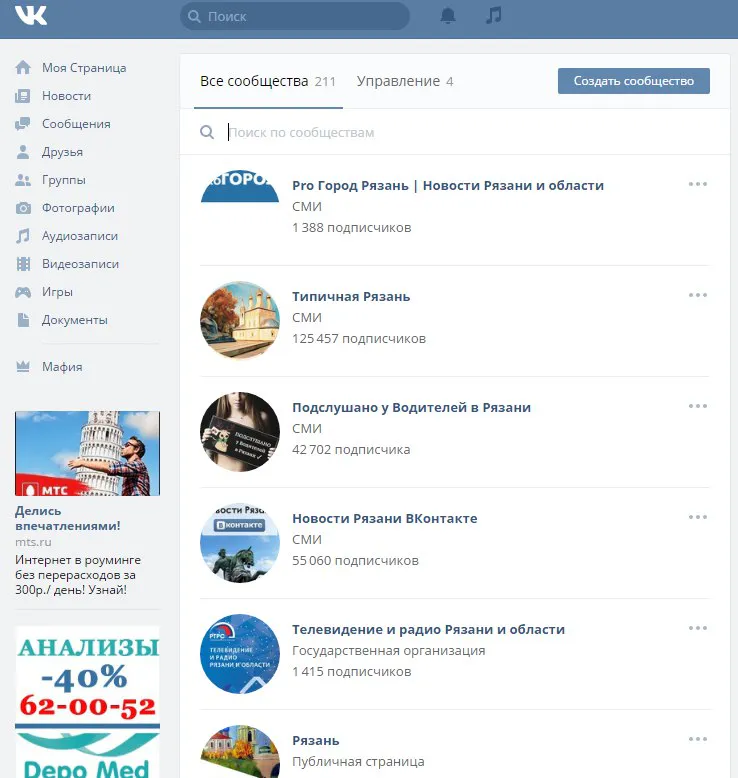Open Телевидение и радио Рязани и области
Image resolution: width=738 pixels, height=778 pixels.
point(428,629)
